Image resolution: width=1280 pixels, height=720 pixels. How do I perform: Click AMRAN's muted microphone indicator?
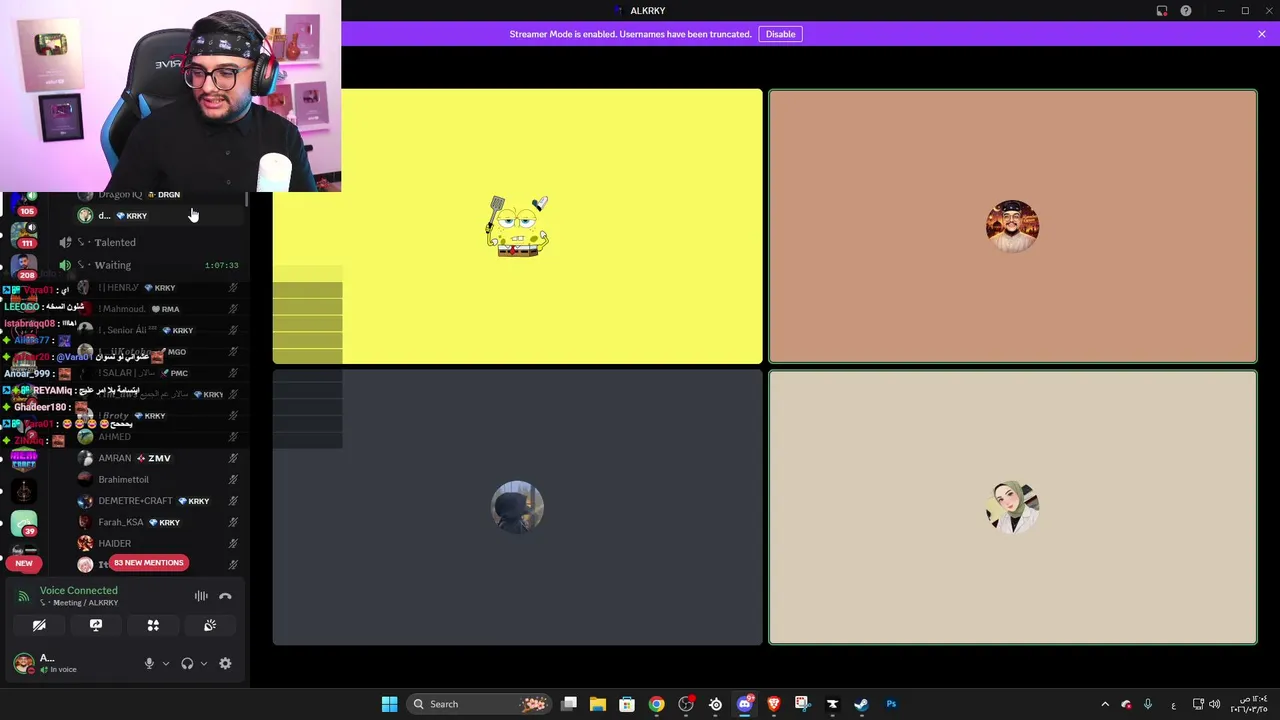[233, 458]
